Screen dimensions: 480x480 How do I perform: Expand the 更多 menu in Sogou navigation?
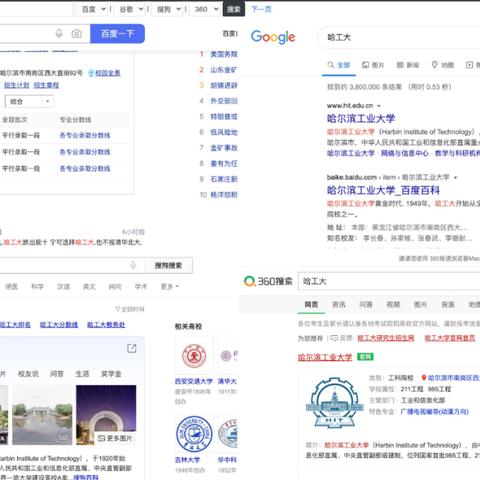[x=170, y=287]
